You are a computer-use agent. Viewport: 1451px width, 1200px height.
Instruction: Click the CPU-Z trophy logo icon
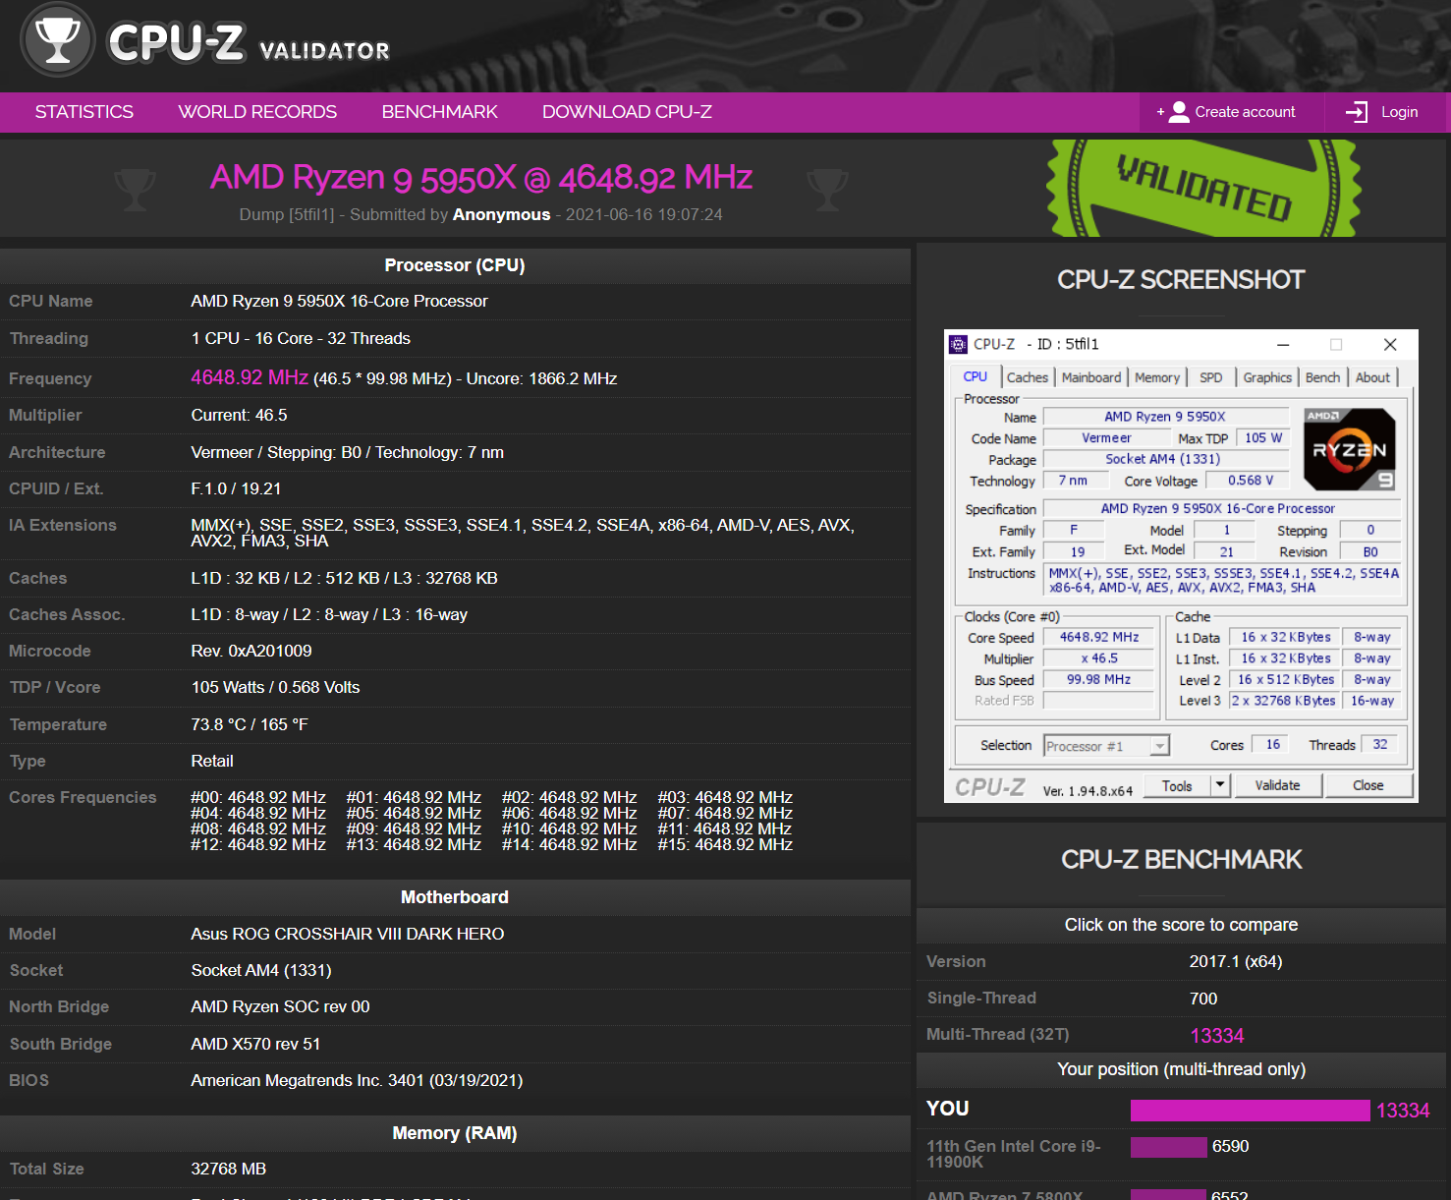pyautogui.click(x=58, y=41)
